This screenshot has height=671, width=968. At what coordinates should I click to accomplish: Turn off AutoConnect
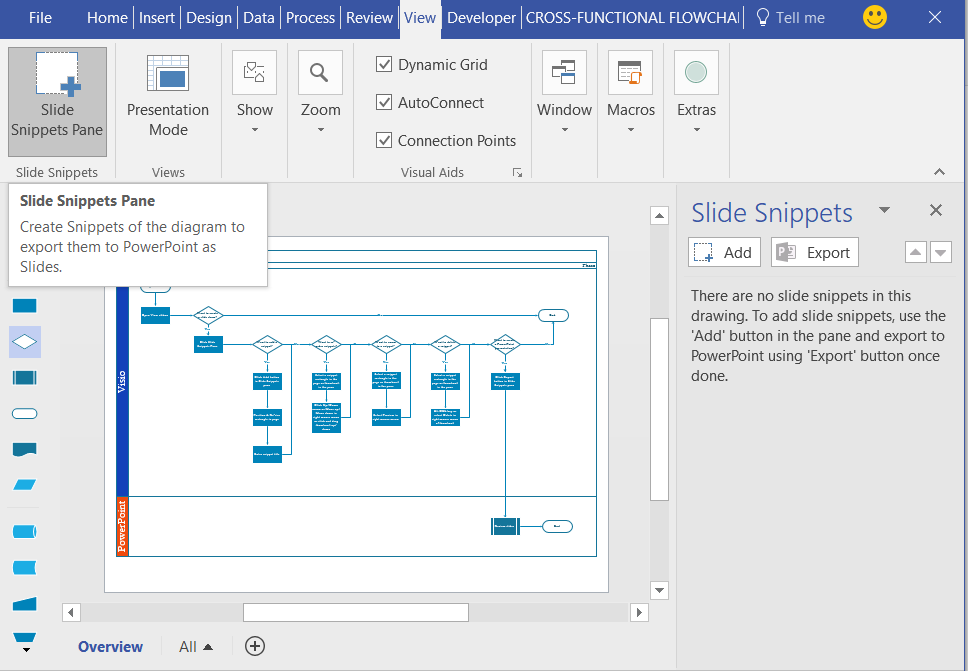tap(383, 102)
